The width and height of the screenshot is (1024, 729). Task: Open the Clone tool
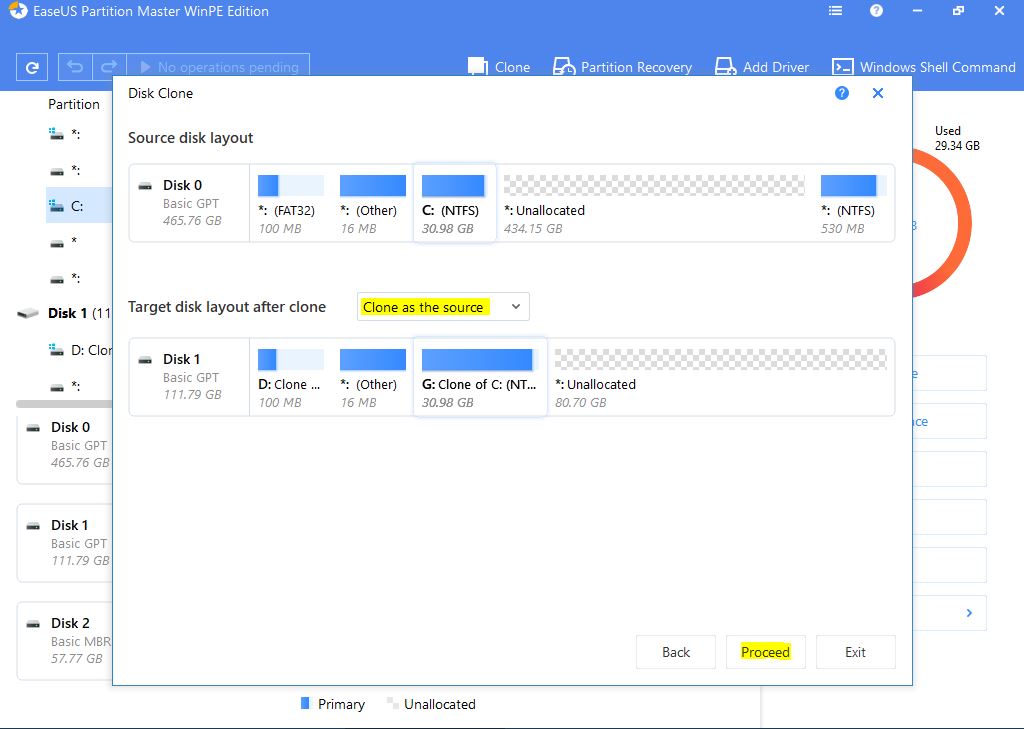[499, 67]
